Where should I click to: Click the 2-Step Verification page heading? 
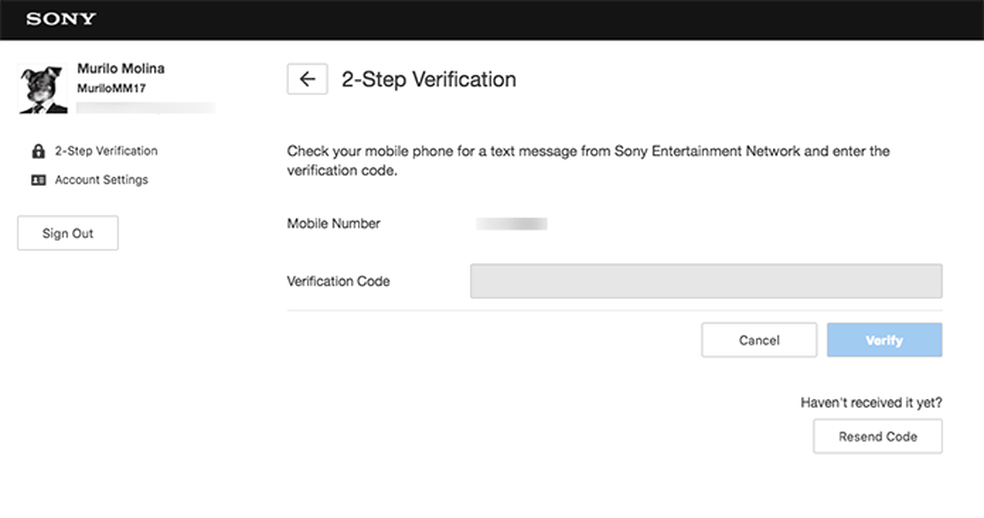[x=429, y=79]
